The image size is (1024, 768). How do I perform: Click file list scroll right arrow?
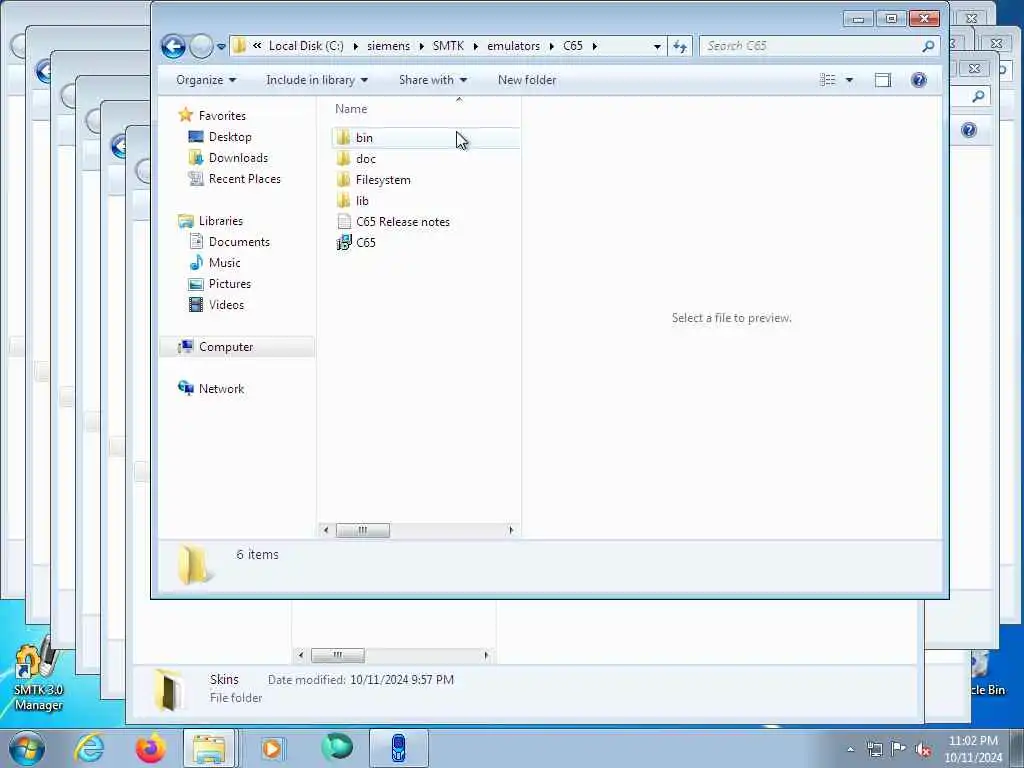(x=511, y=530)
